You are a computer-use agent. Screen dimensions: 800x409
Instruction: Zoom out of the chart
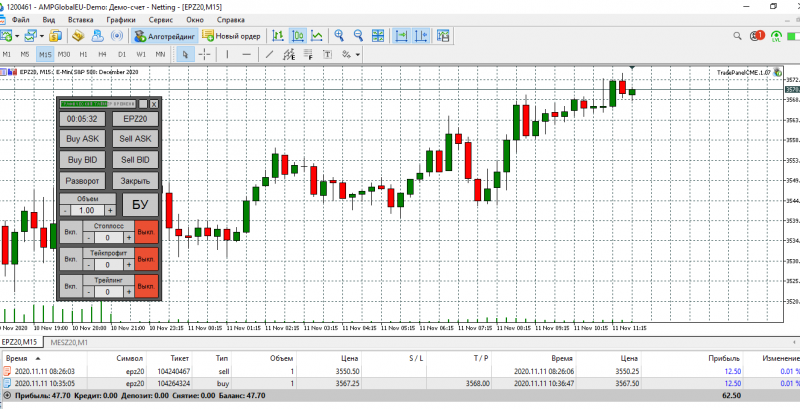click(358, 36)
